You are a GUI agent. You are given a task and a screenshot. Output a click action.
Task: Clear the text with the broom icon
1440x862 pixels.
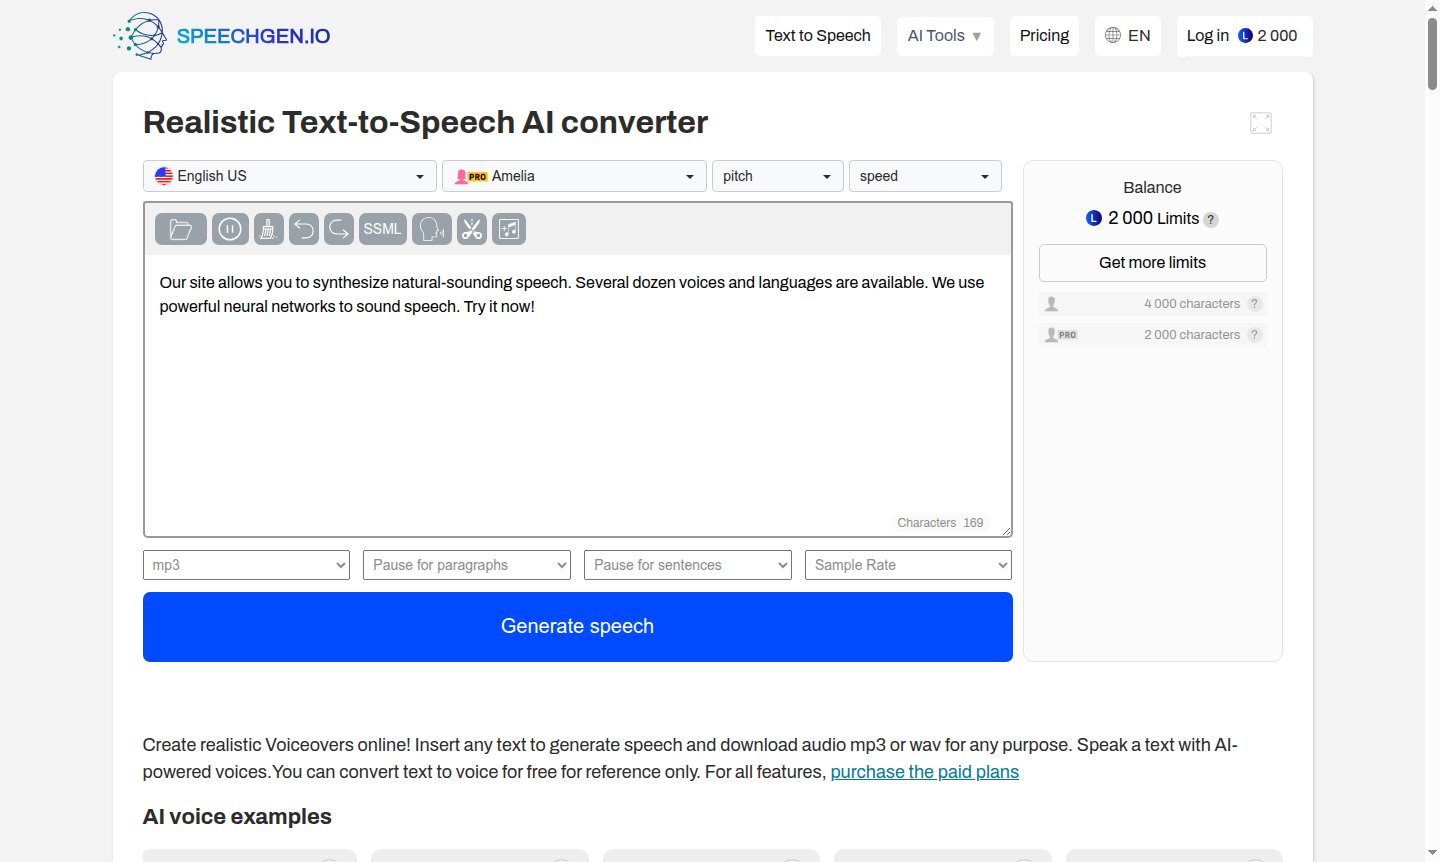268,228
